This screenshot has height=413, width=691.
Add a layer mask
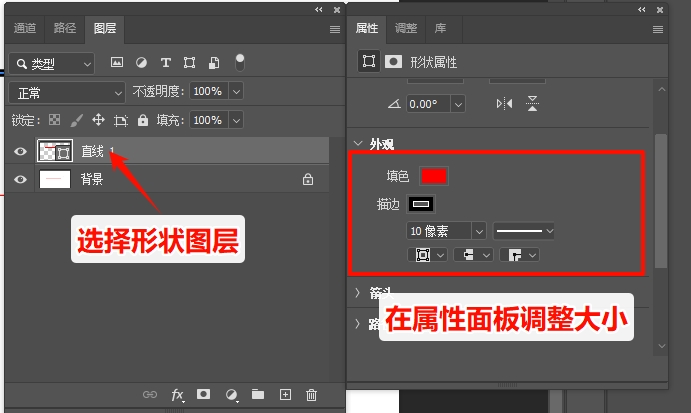[x=203, y=394]
